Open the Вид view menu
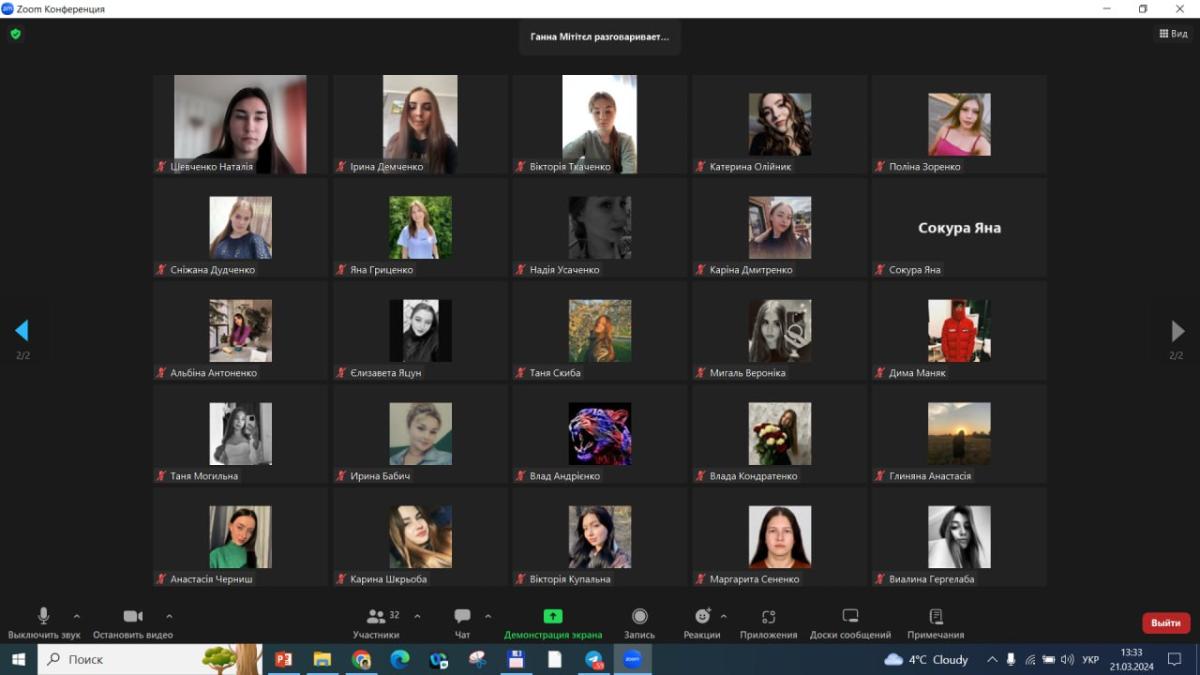Image resolution: width=1200 pixels, height=675 pixels. (1173, 34)
